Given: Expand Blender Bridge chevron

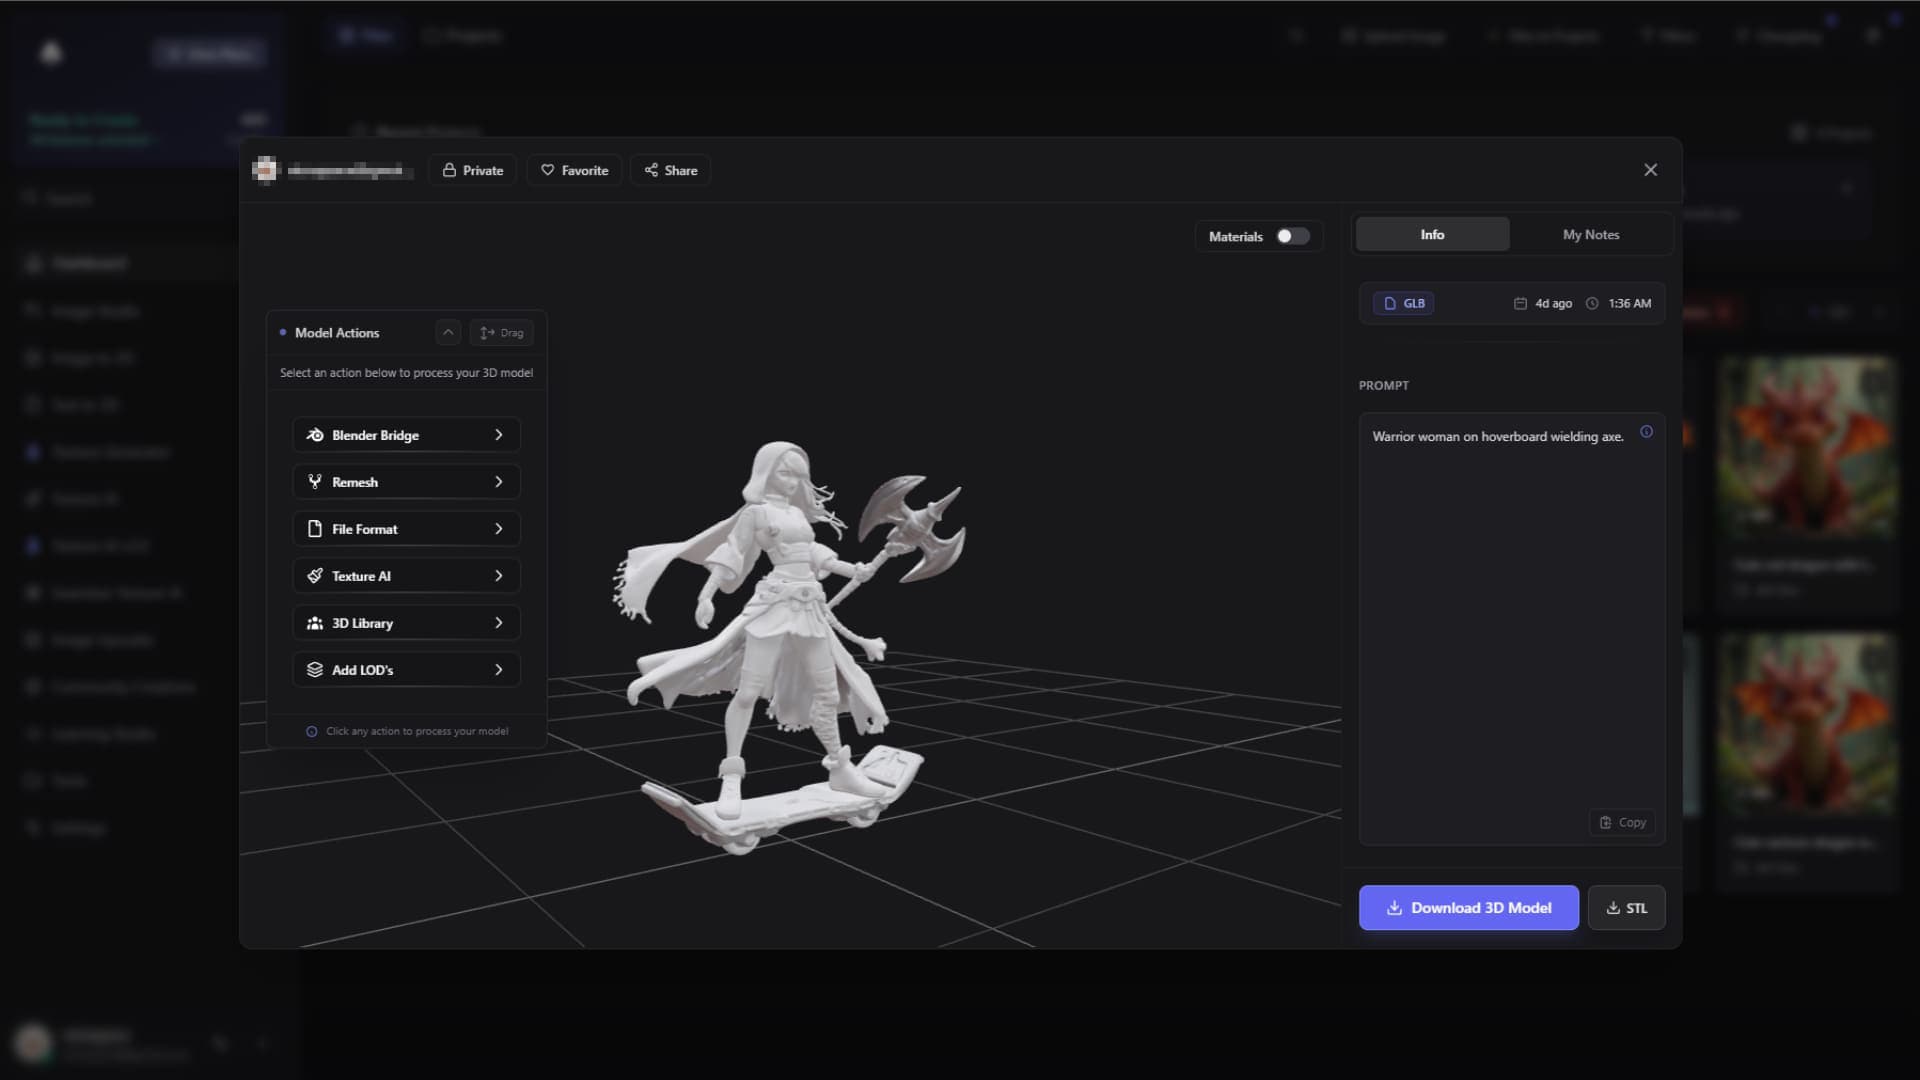Looking at the screenshot, I should [498, 434].
